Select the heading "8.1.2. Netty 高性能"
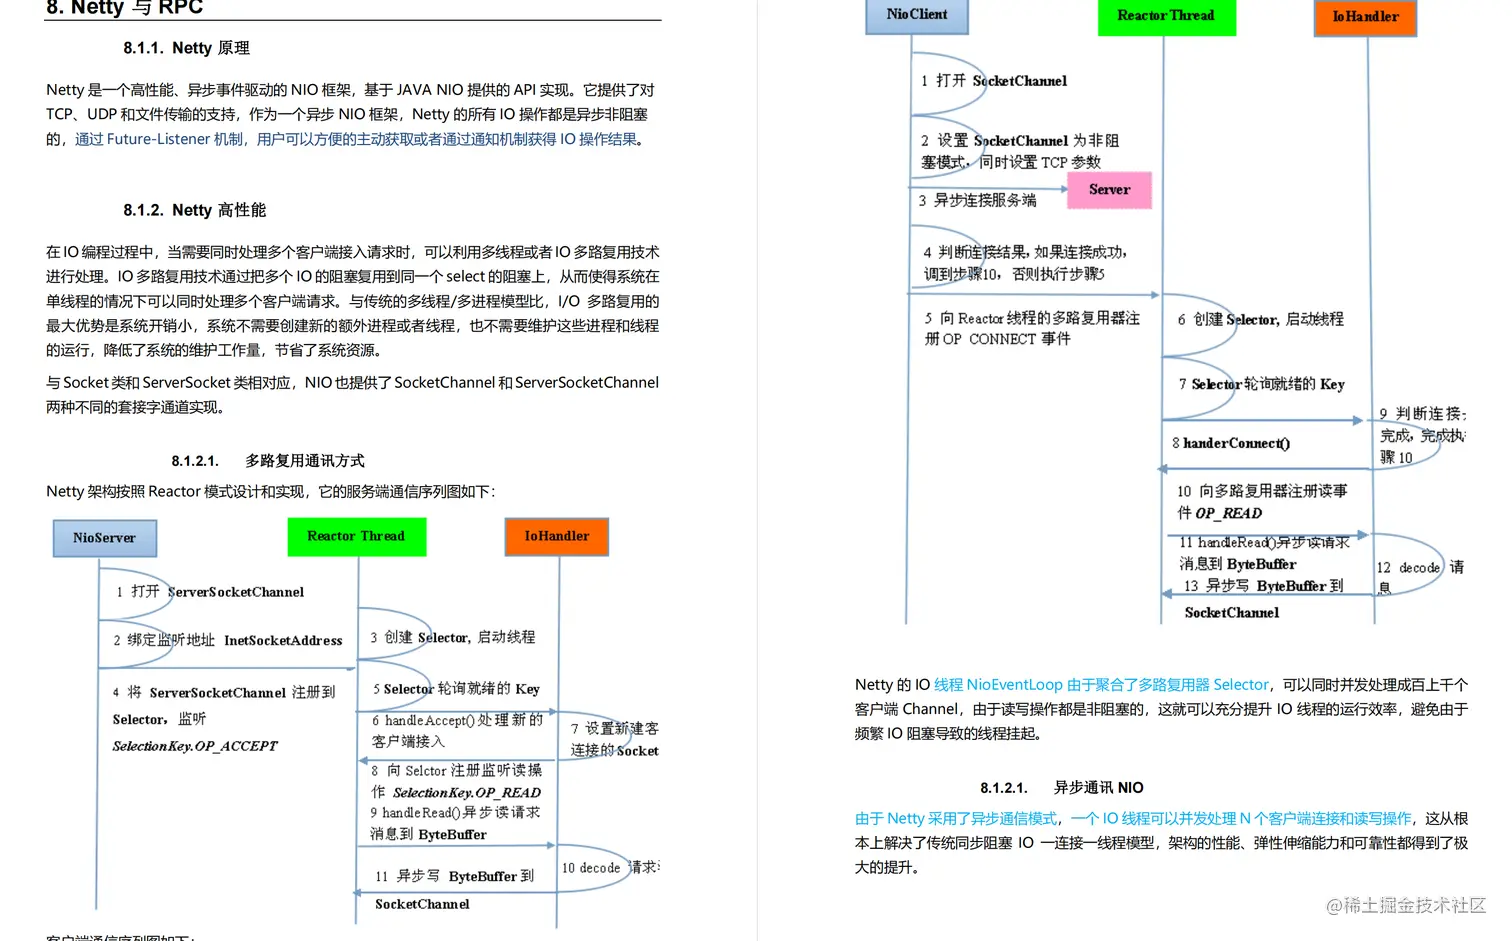This screenshot has height=941, width=1512. pyautogui.click(x=195, y=210)
